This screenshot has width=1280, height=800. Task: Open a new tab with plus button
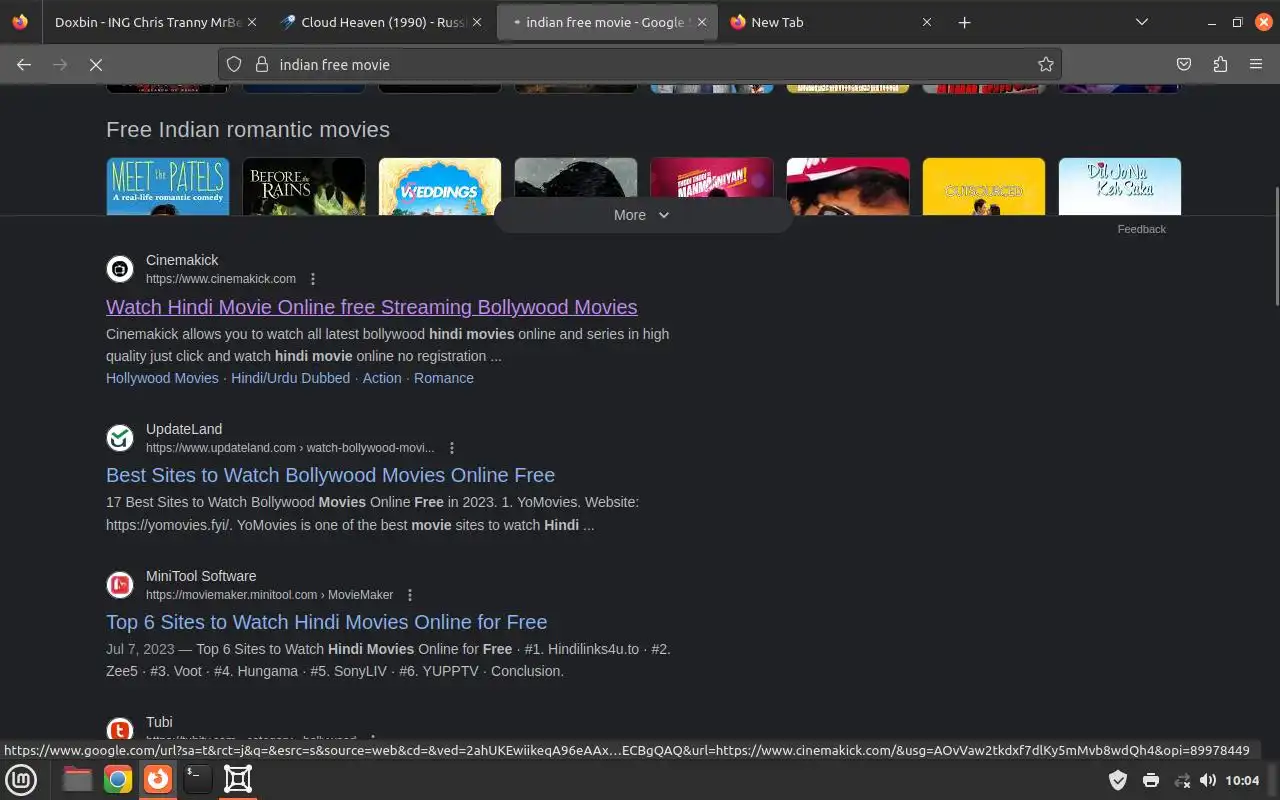point(964,22)
